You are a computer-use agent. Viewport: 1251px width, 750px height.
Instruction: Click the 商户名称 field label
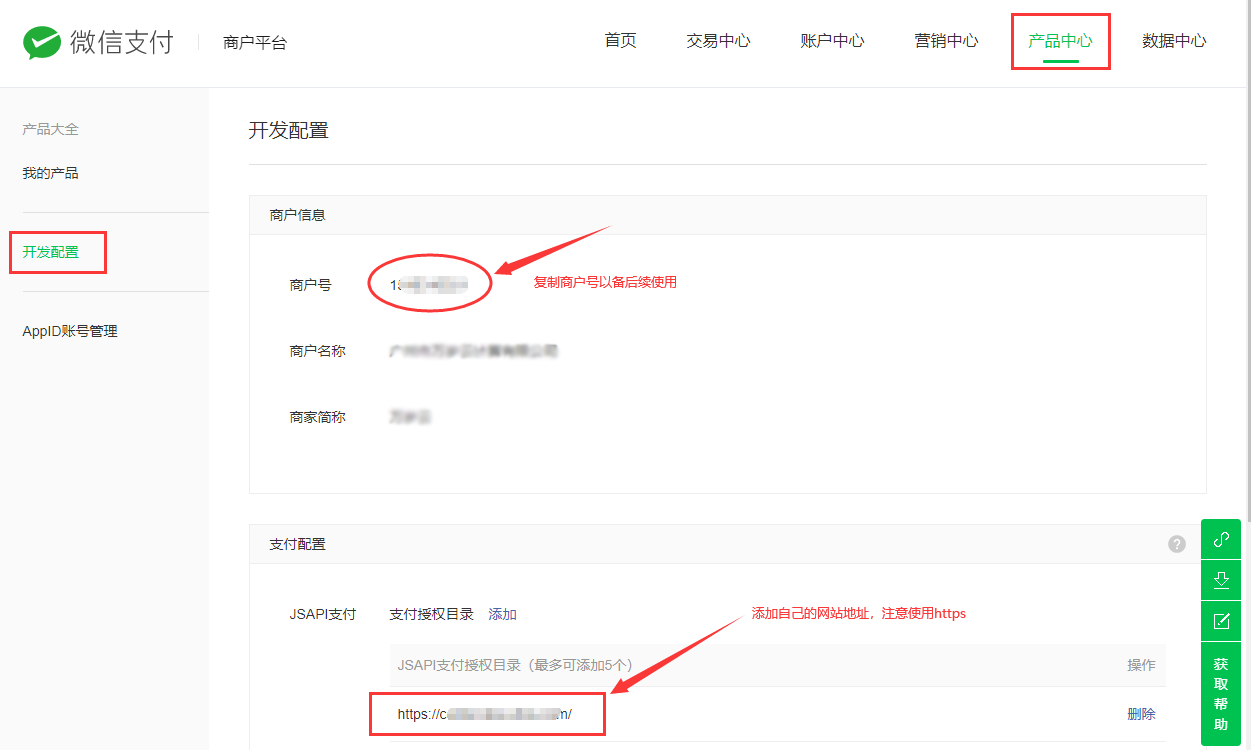point(317,351)
